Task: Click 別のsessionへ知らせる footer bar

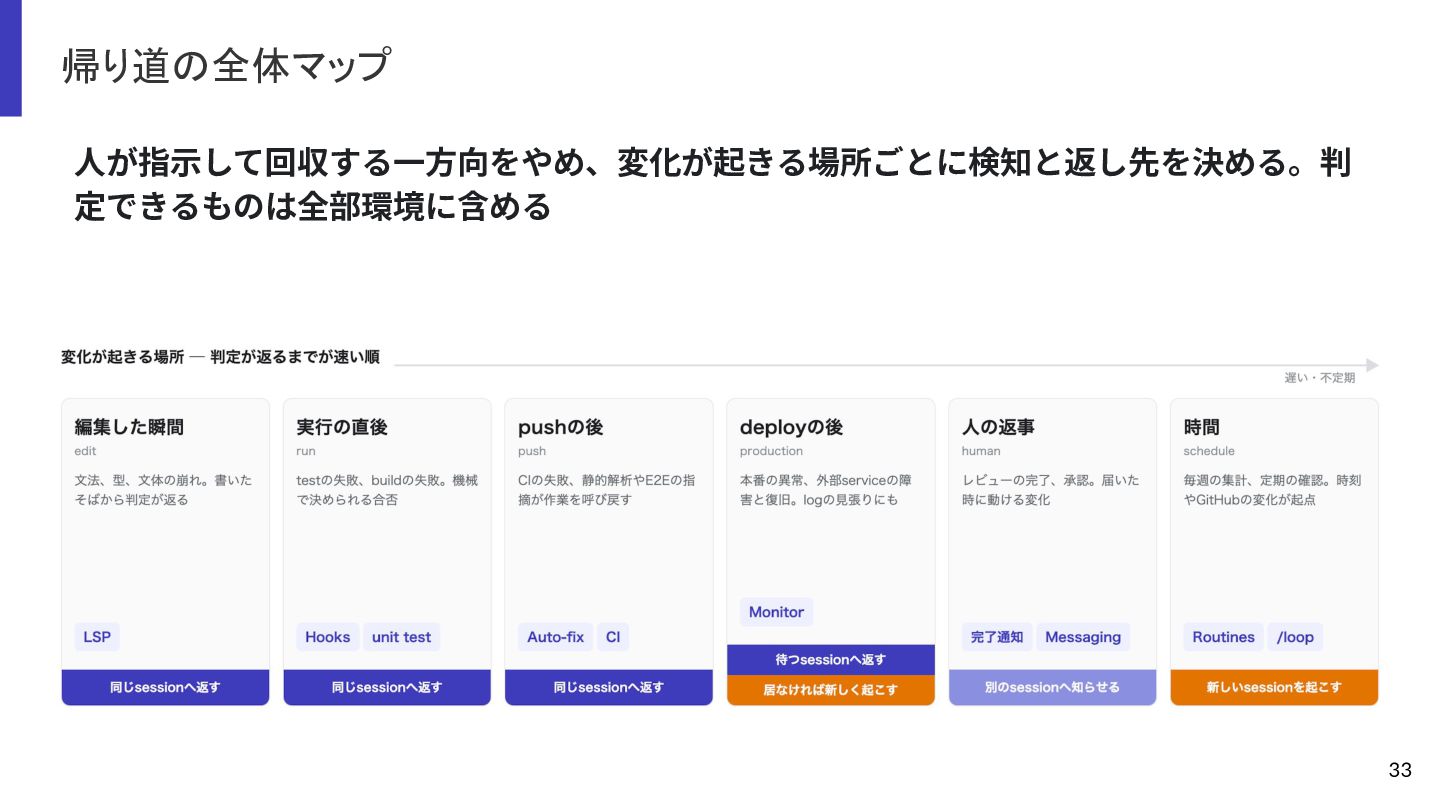Action: pos(1053,687)
